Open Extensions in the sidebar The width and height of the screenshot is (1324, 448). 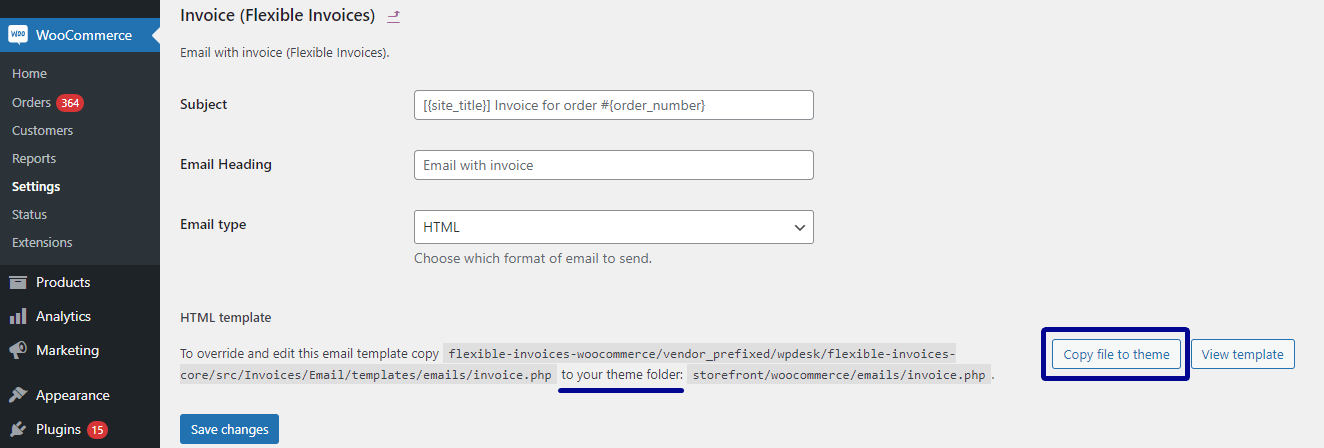tap(42, 242)
